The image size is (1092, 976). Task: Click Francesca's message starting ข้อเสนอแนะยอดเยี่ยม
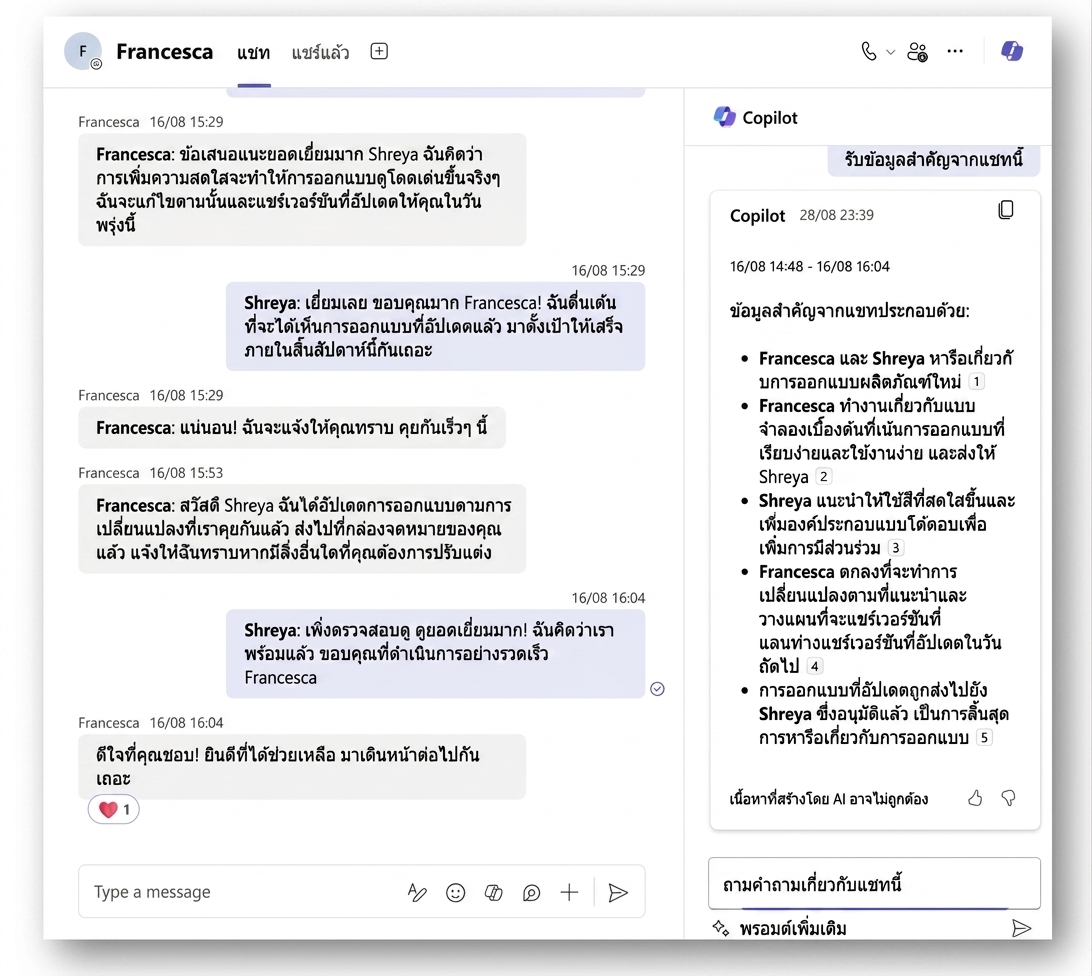302,189
